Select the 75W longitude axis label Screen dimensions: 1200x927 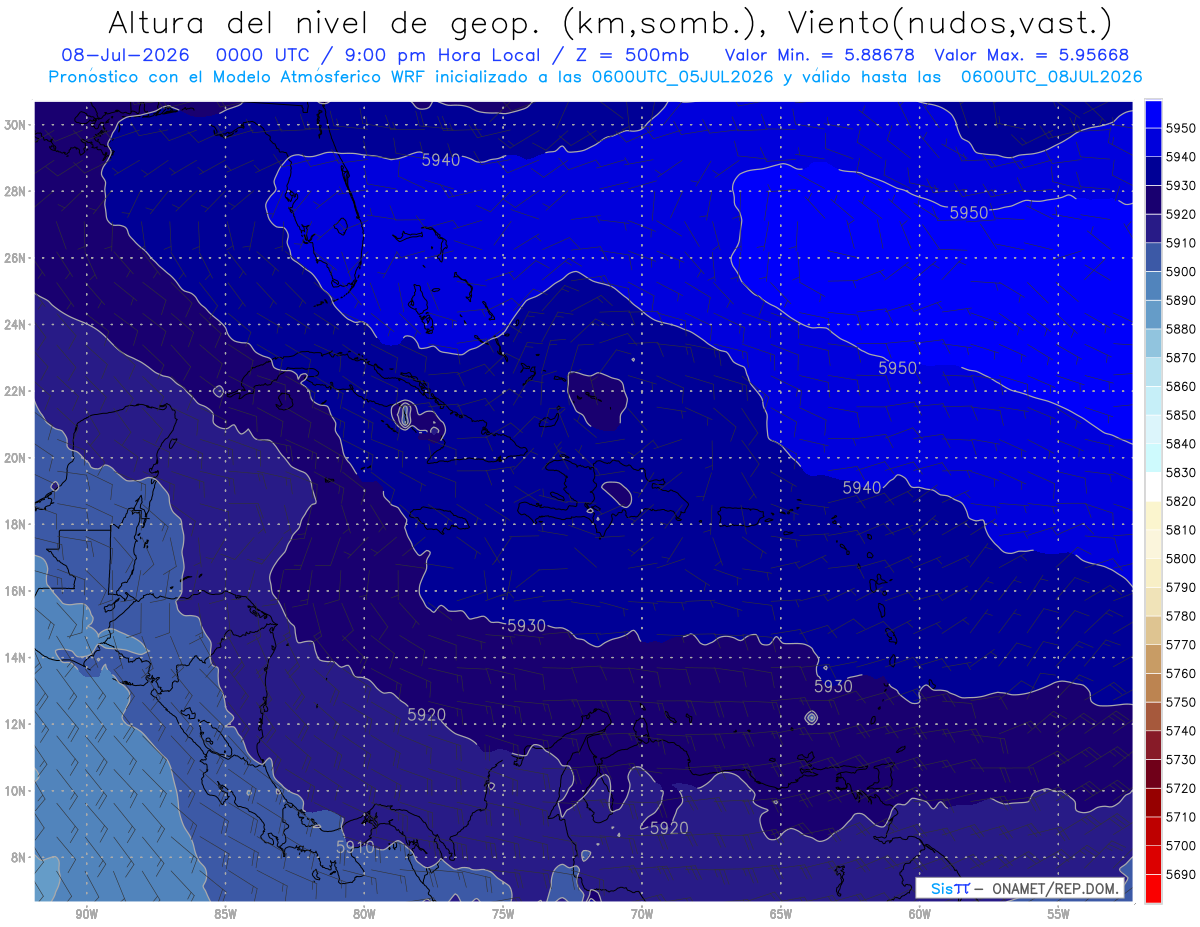coord(503,915)
